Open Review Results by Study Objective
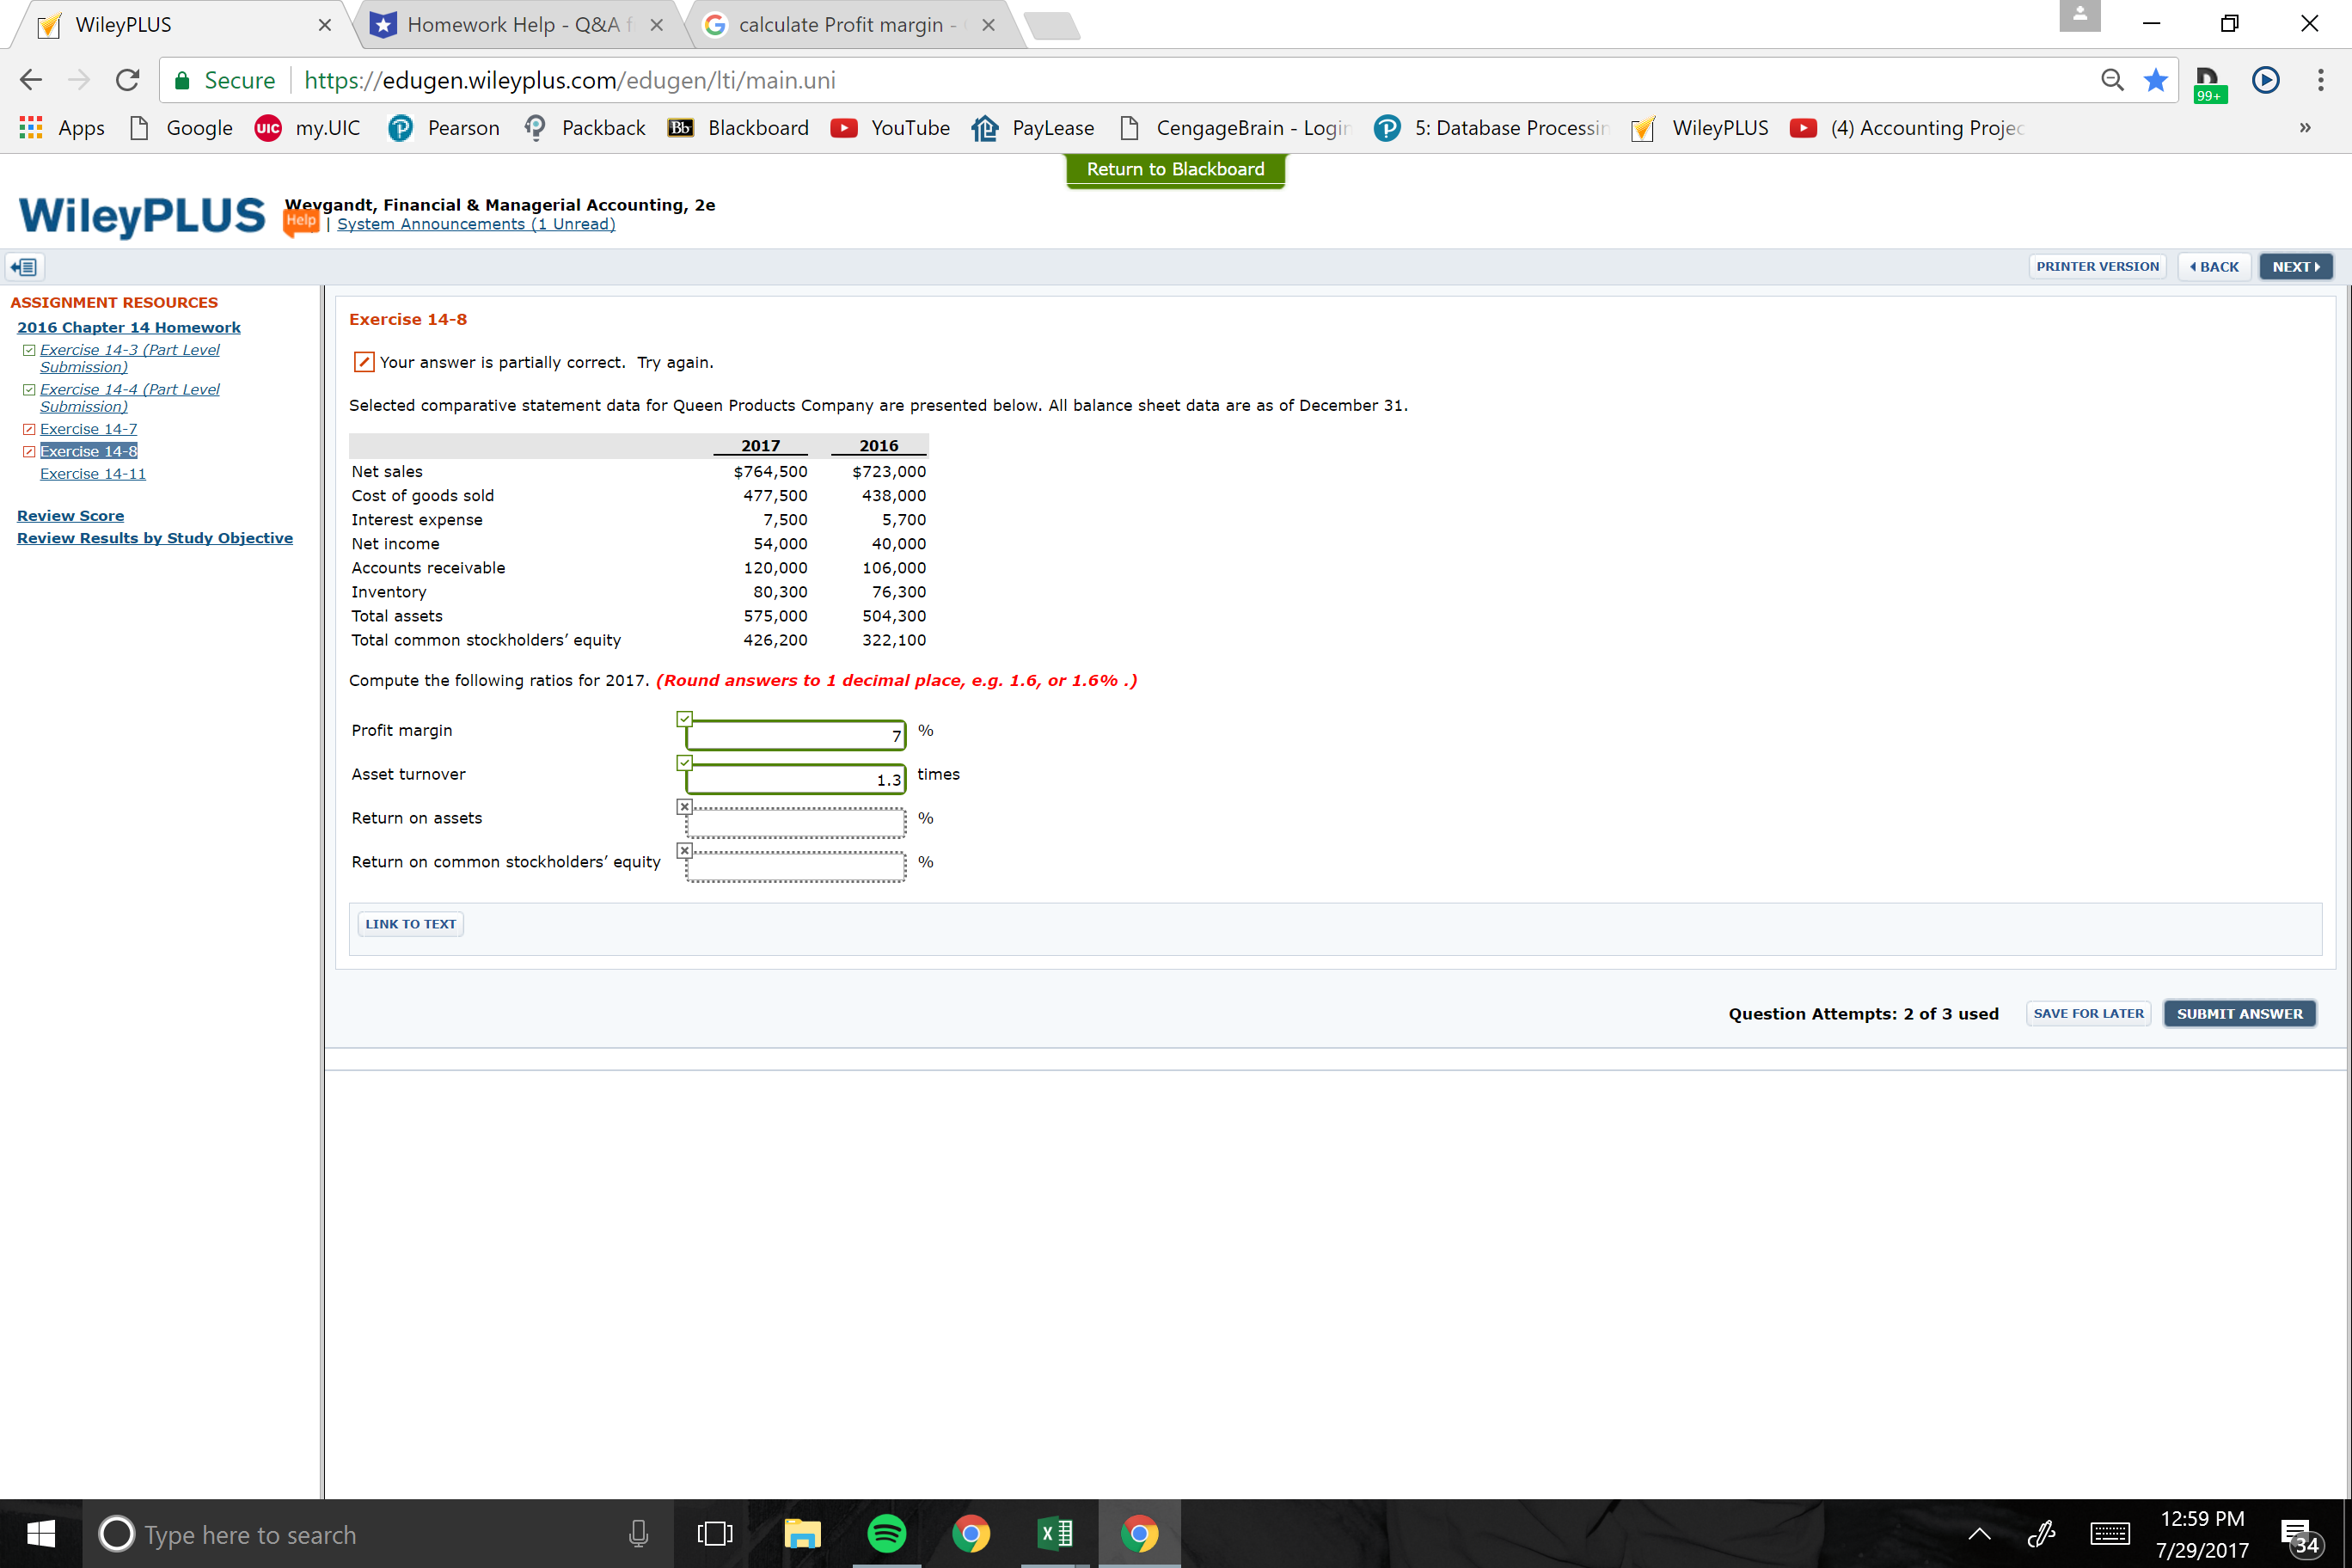Viewport: 2352px width, 1568px height. 155,537
